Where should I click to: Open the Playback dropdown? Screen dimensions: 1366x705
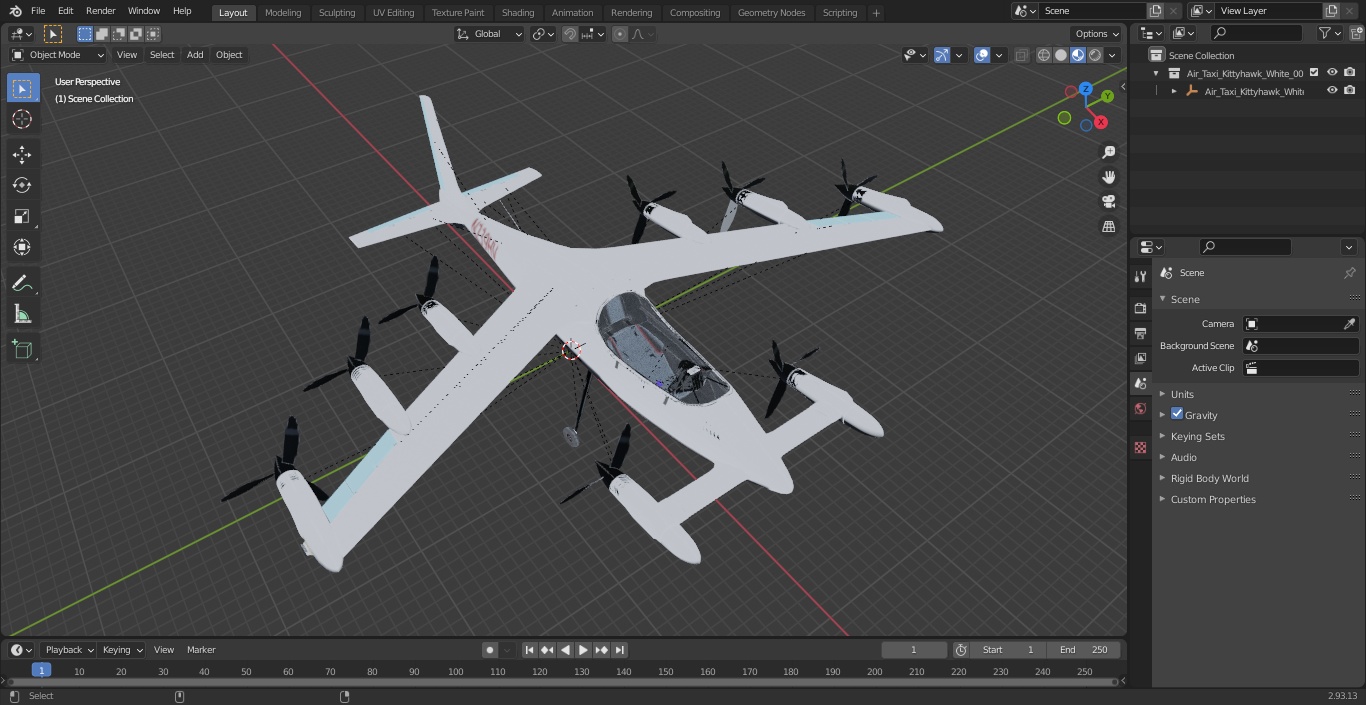[69, 650]
